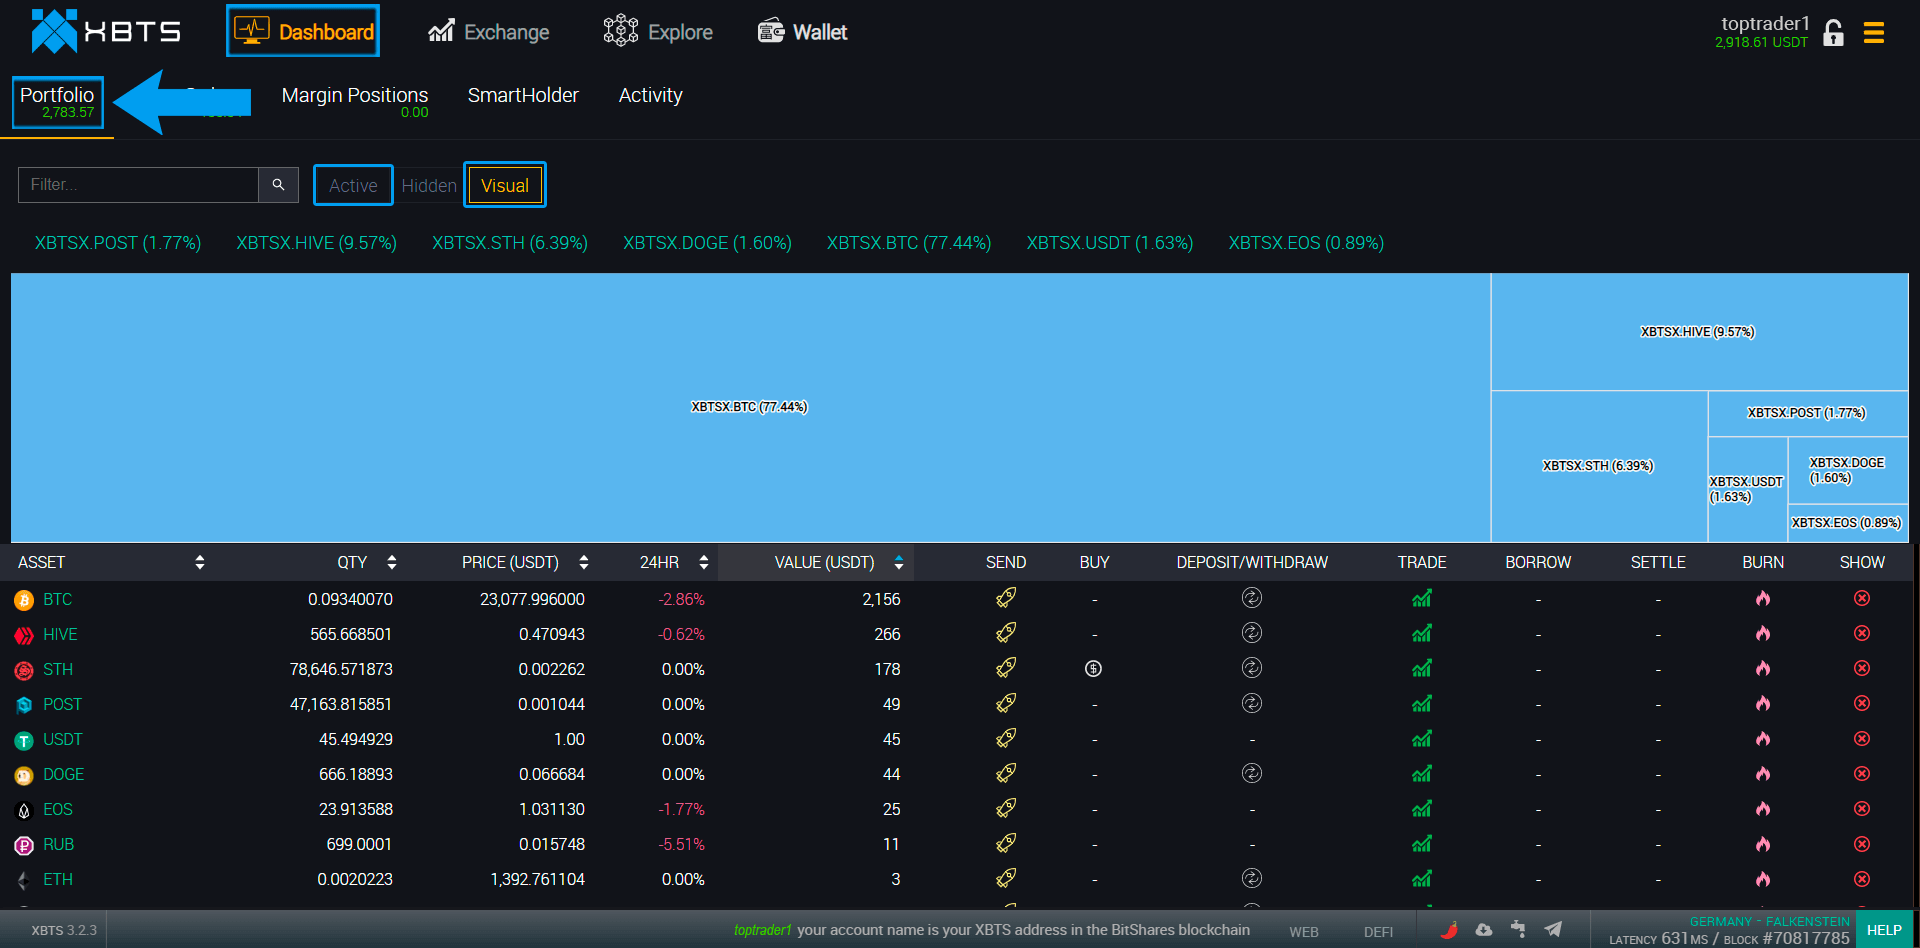The height and width of the screenshot is (948, 1920).
Task: Hide ETH using its show toggle
Action: pyautogui.click(x=1862, y=878)
